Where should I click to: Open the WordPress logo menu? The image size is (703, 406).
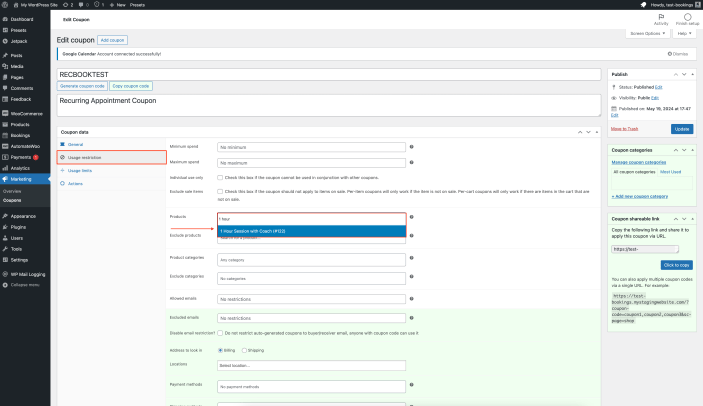click(5, 5)
